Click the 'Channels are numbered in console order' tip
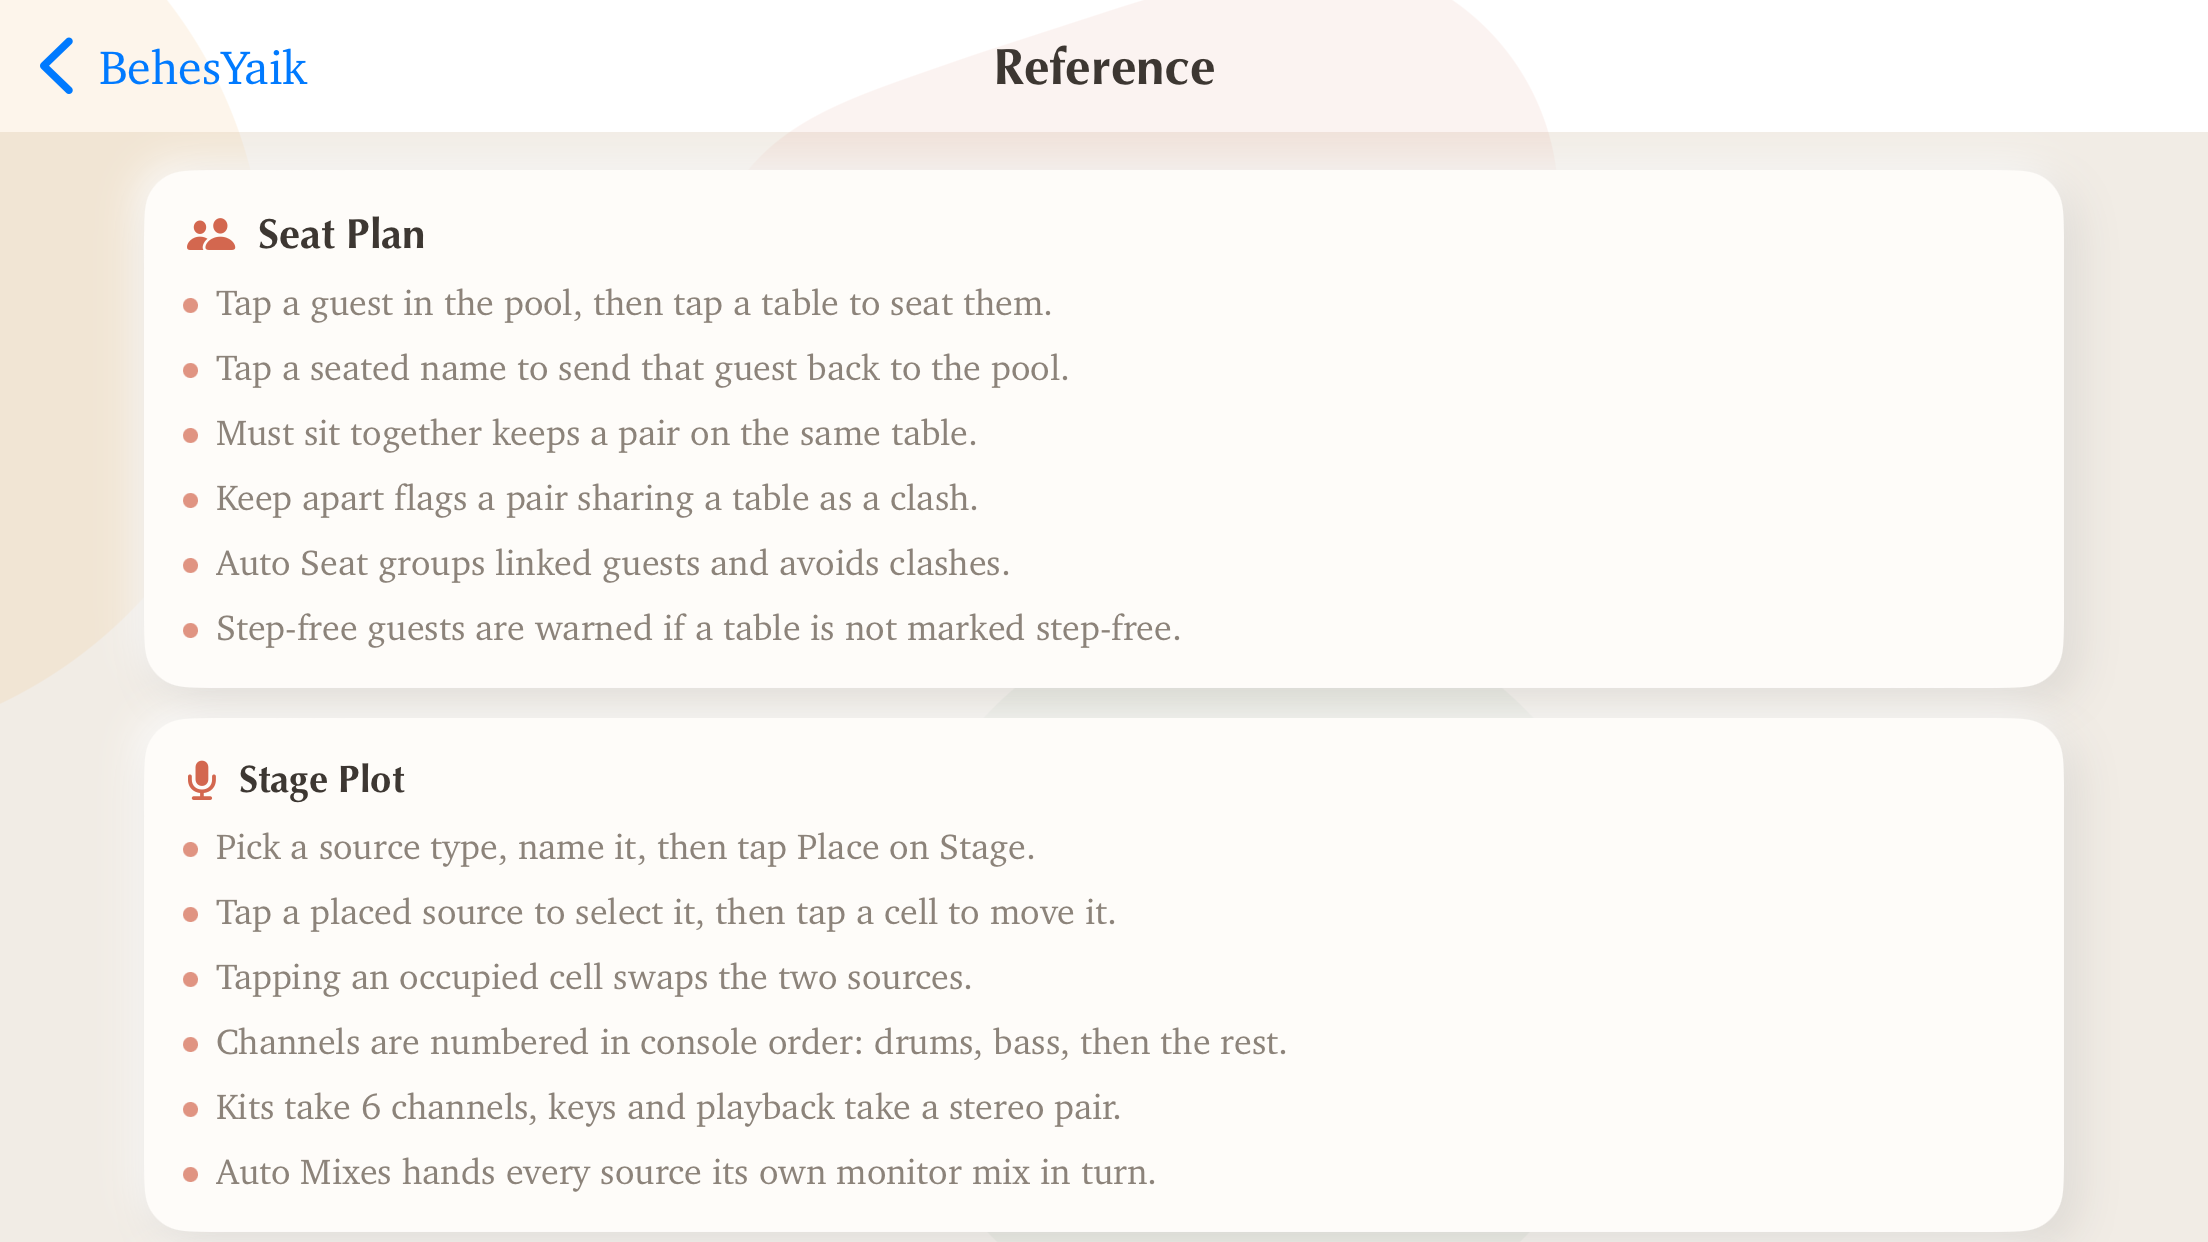The image size is (2208, 1242). [x=751, y=1042]
